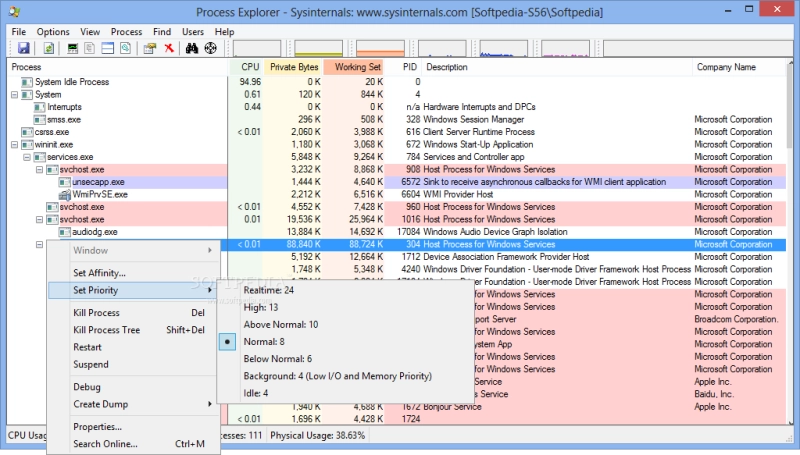Sort by the Company Name column header

(740, 67)
